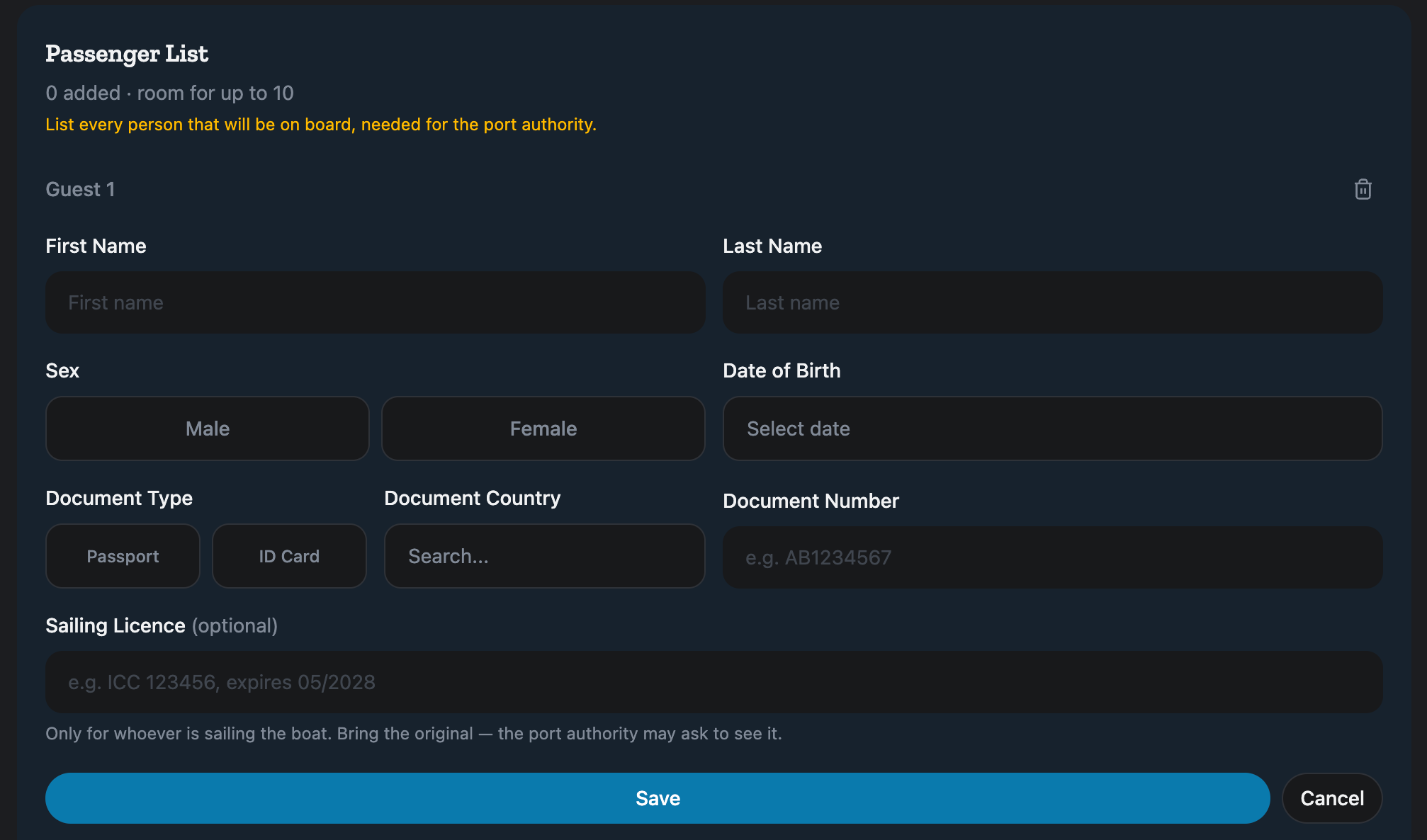The height and width of the screenshot is (840, 1427).
Task: Click the Passenger List heading
Action: pyautogui.click(x=127, y=54)
